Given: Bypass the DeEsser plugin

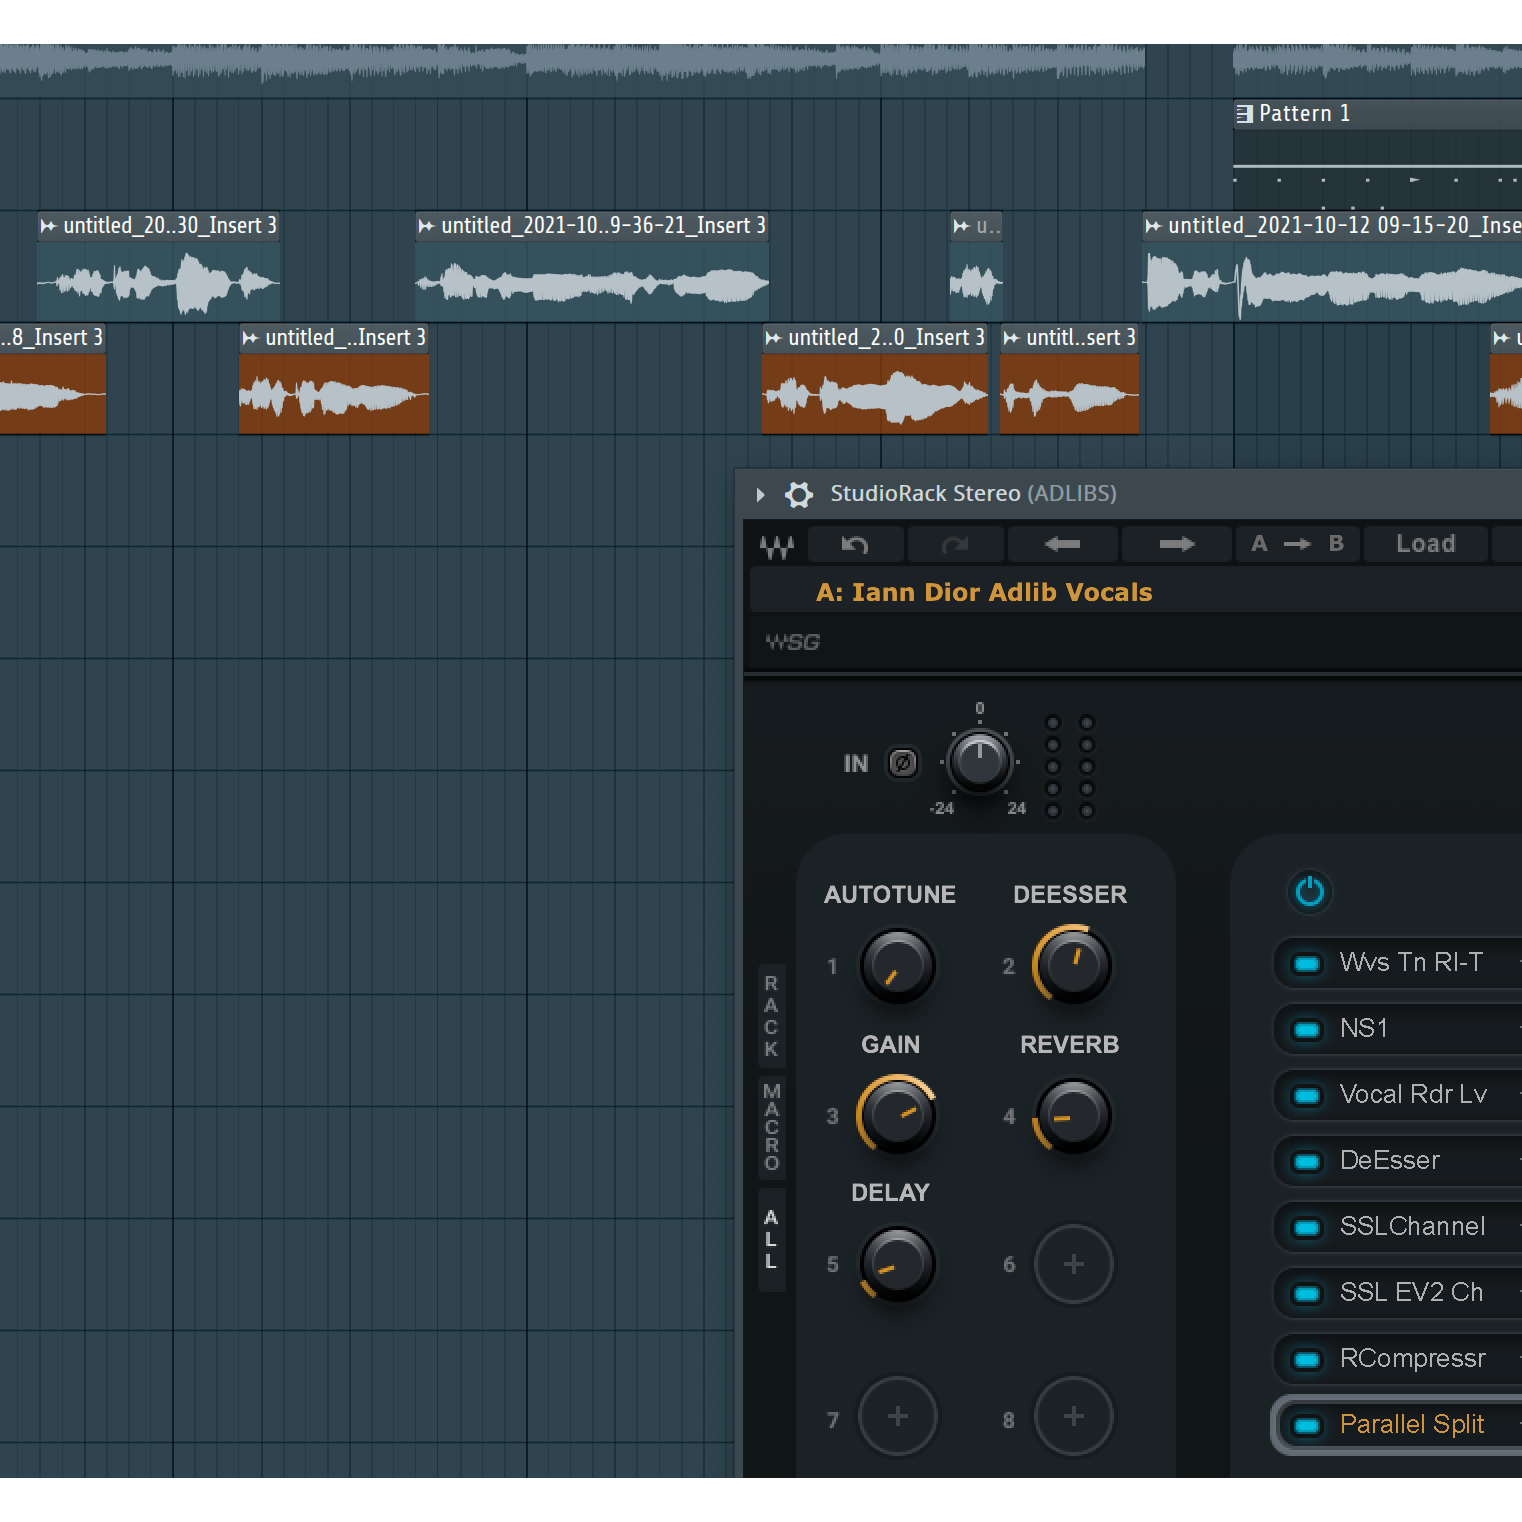Looking at the screenshot, I should coord(1306,1162).
